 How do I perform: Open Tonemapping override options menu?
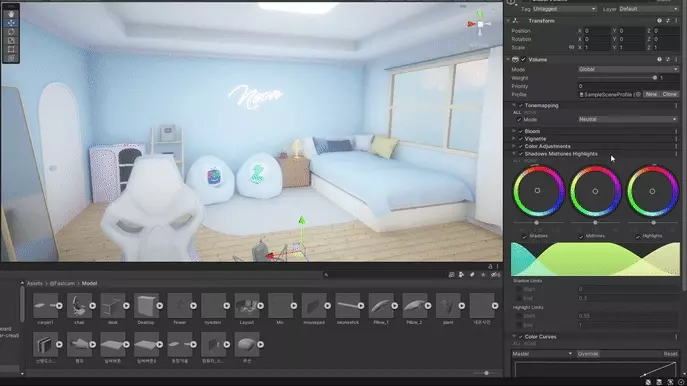(x=676, y=106)
